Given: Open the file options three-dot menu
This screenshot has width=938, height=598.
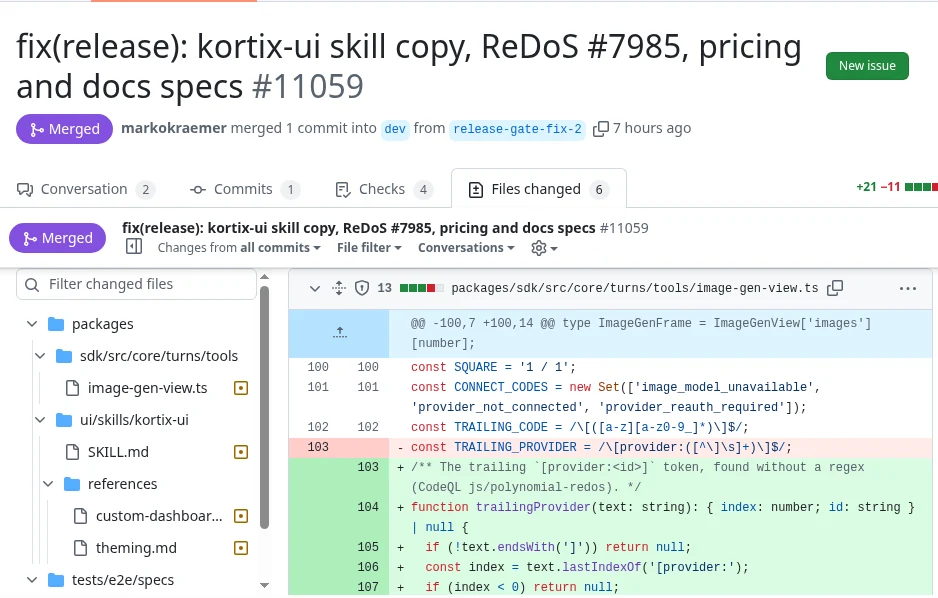Looking at the screenshot, I should click(x=907, y=288).
